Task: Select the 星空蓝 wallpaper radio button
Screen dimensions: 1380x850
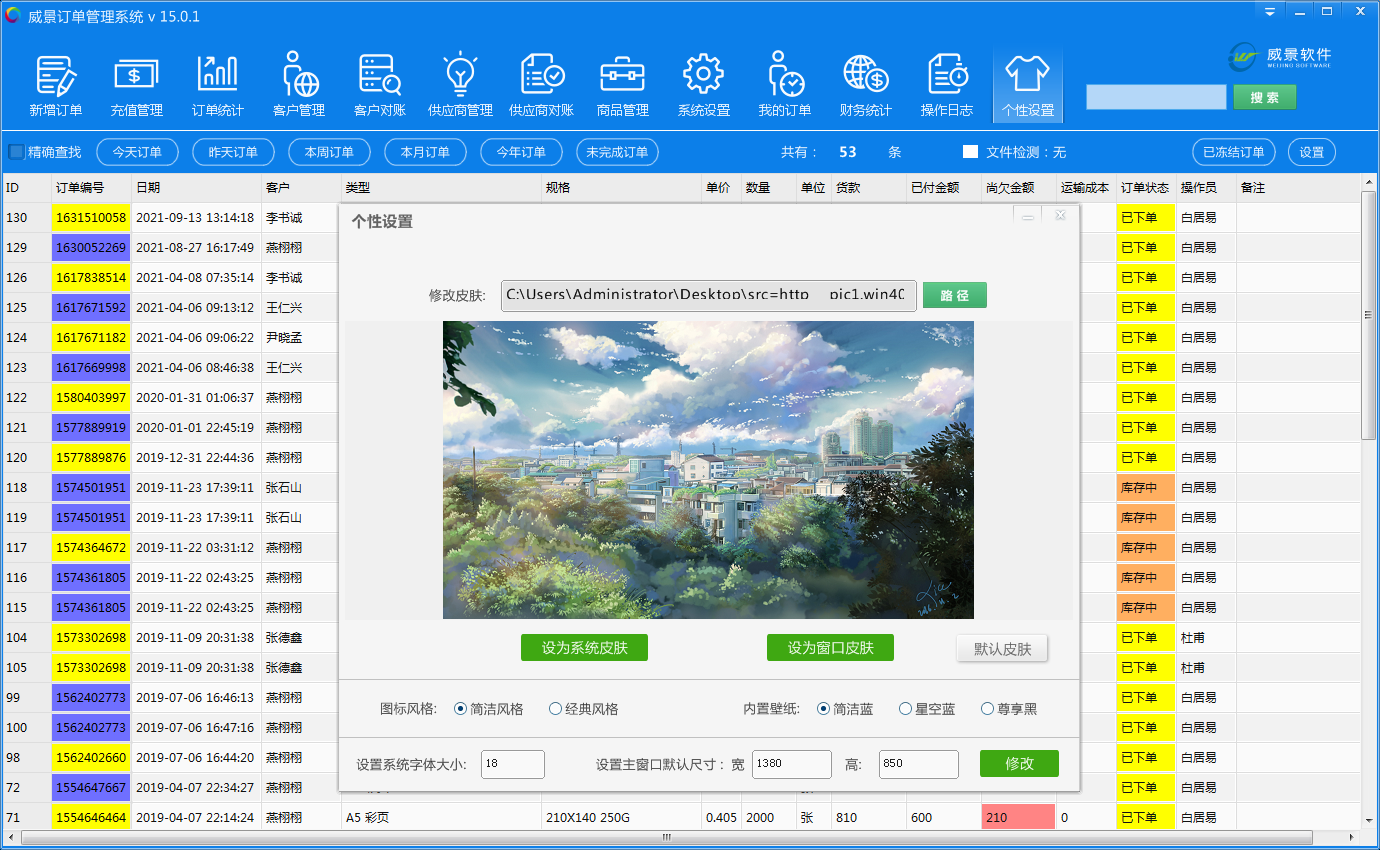Action: (x=906, y=709)
